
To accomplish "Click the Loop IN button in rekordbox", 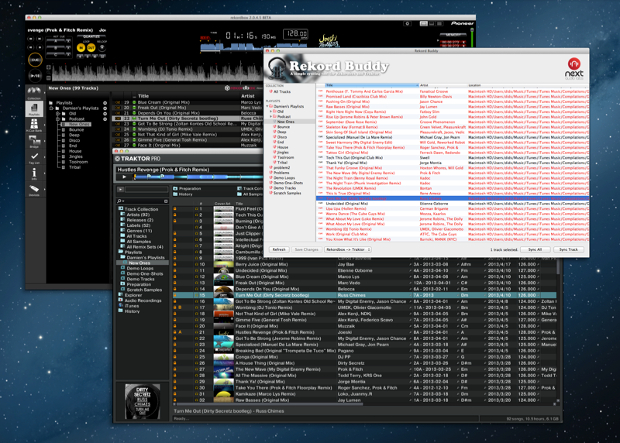I will pyautogui.click(x=81, y=47).
